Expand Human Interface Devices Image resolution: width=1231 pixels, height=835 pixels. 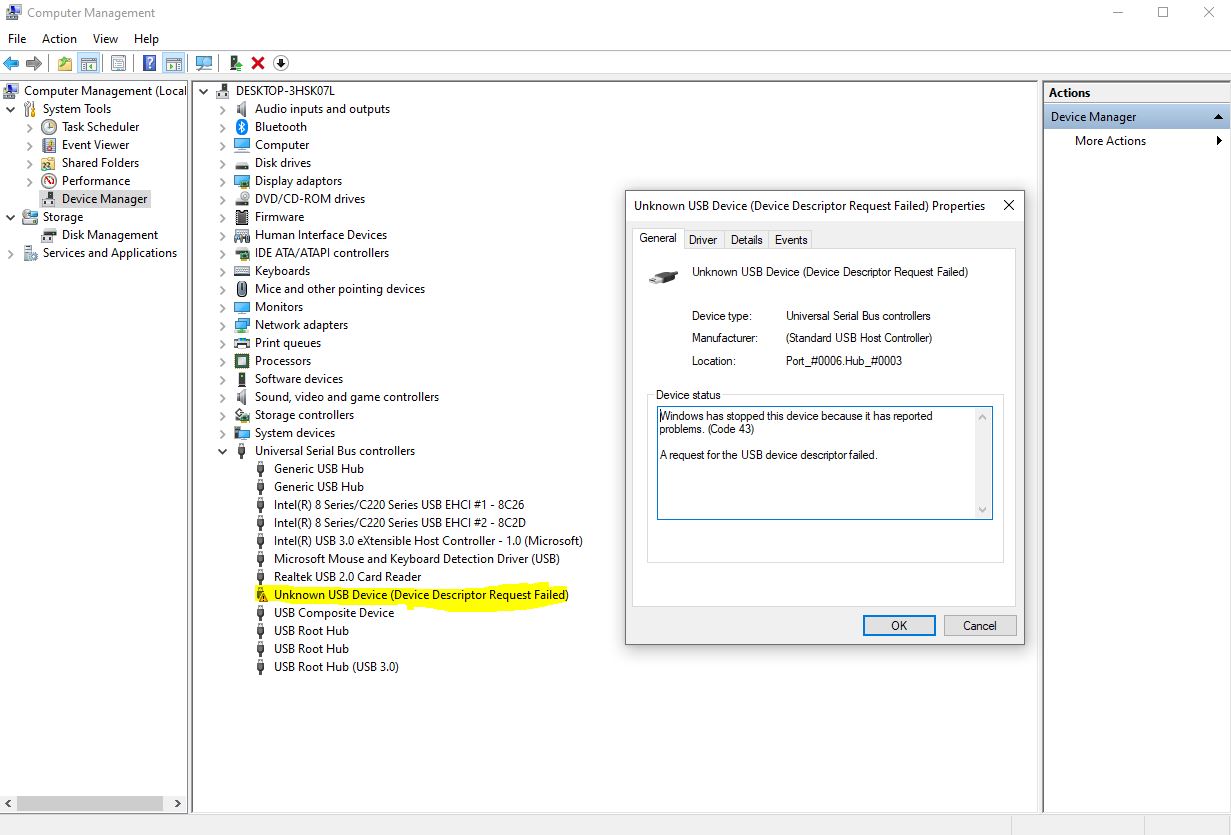click(x=222, y=235)
